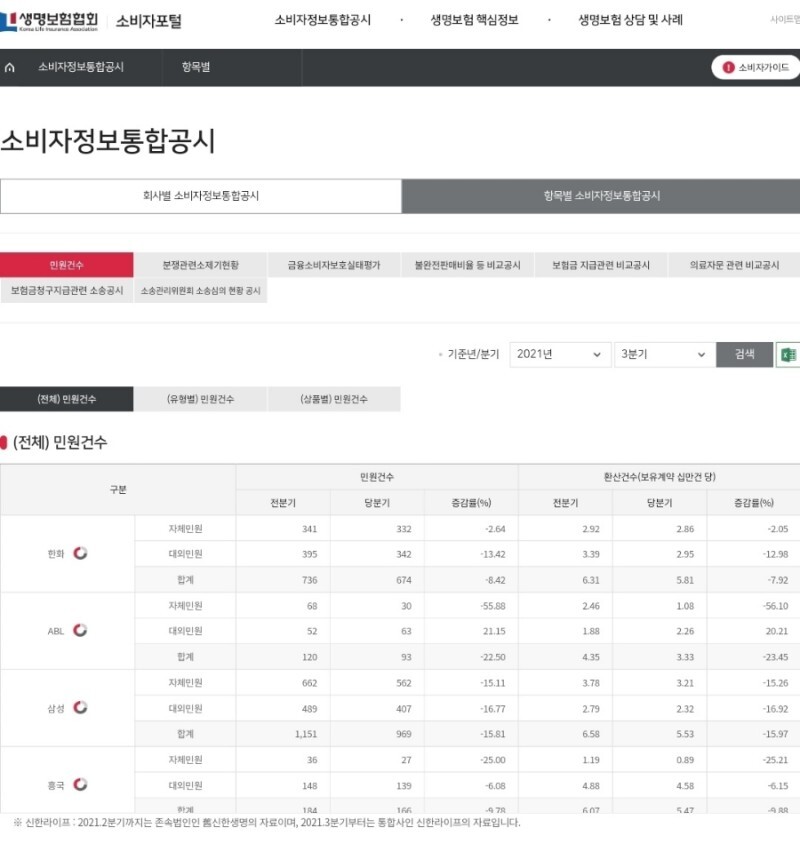The width and height of the screenshot is (800, 844).
Task: Select the 분쟁관련소제기현황 tab
Action: [200, 265]
